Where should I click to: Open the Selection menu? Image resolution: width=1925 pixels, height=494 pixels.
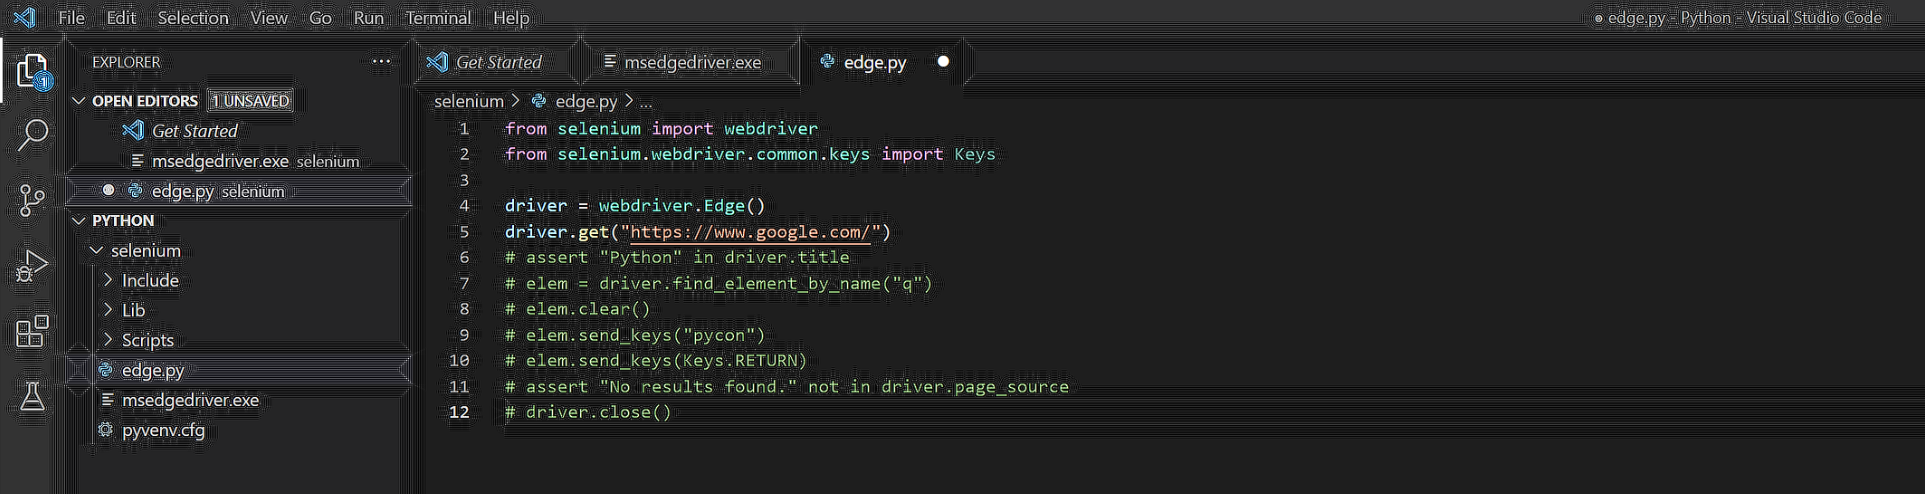click(193, 17)
